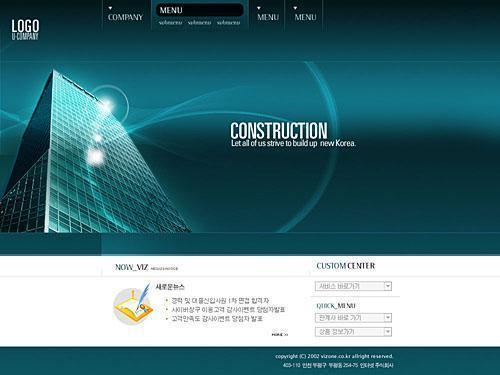
Task: Expand the Custom Center dropdown
Action: (x=353, y=286)
